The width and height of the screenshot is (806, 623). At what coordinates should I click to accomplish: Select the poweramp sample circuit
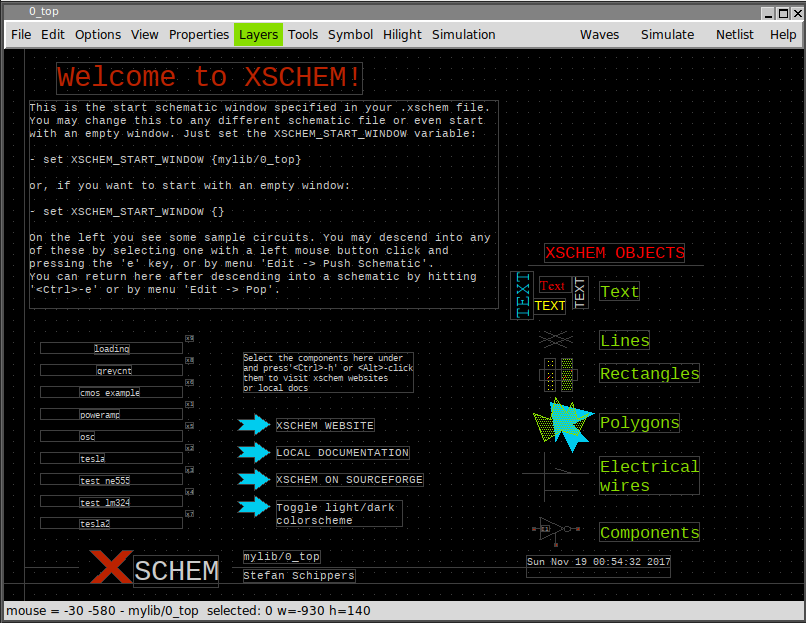111,414
